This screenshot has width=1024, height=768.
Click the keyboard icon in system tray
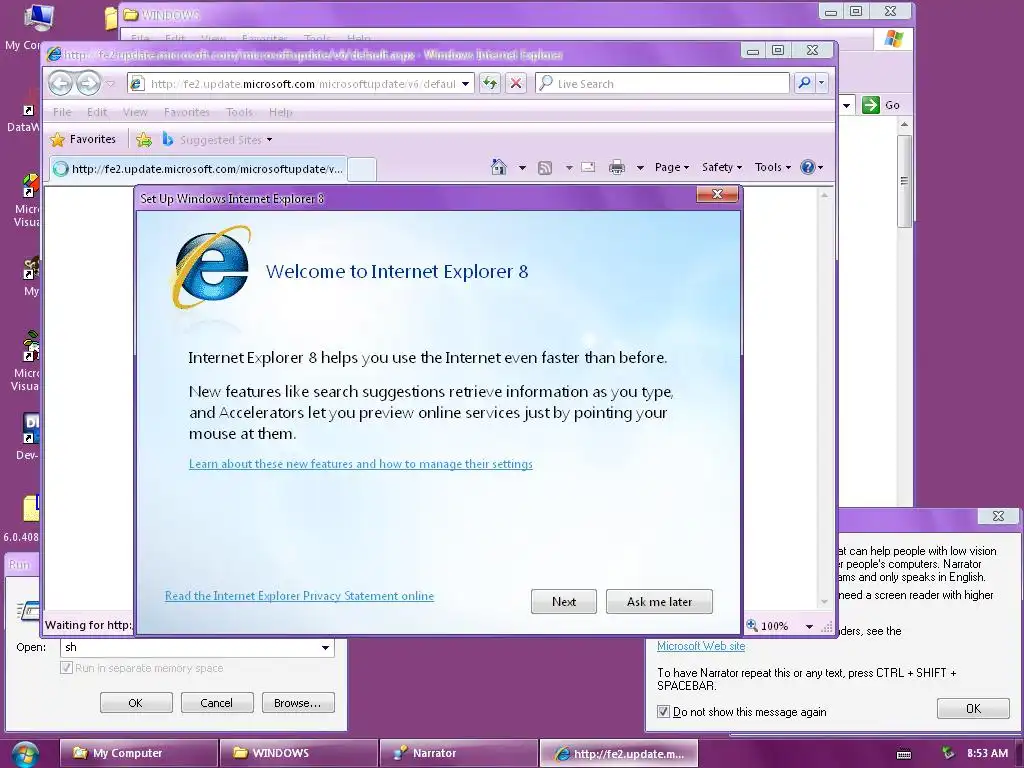click(x=904, y=754)
